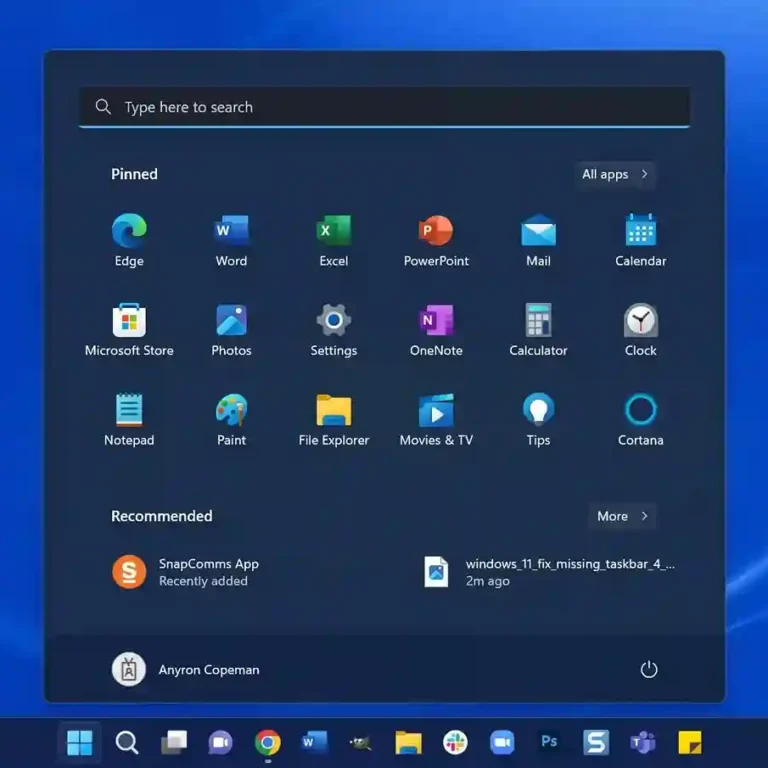Image resolution: width=768 pixels, height=768 pixels.
Task: Open the Calendar app
Action: (x=641, y=240)
